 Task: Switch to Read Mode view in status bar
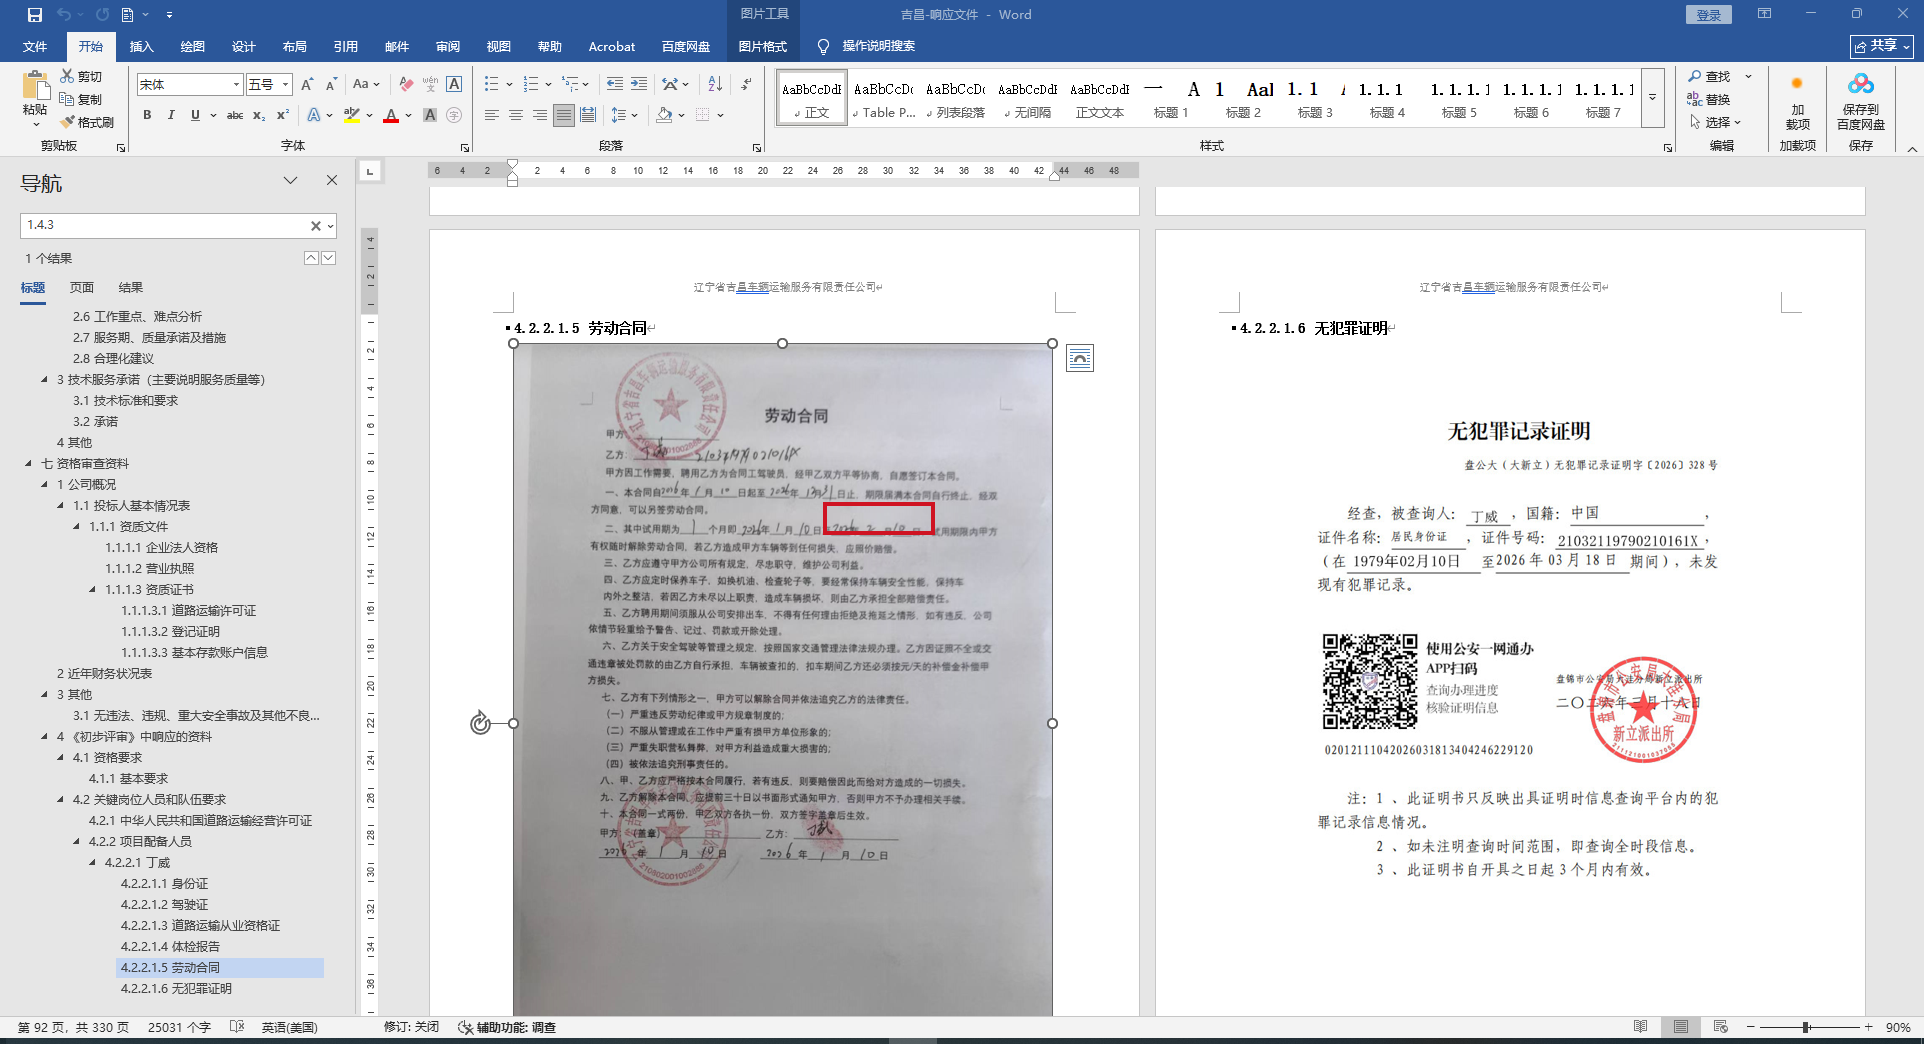pyautogui.click(x=1641, y=1027)
